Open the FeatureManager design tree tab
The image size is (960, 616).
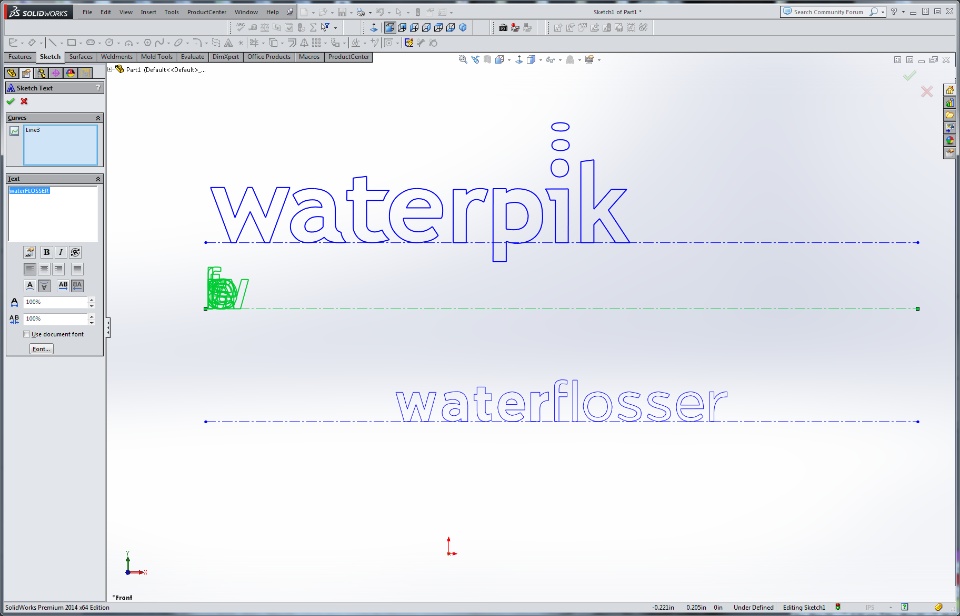pyautogui.click(x=11, y=73)
